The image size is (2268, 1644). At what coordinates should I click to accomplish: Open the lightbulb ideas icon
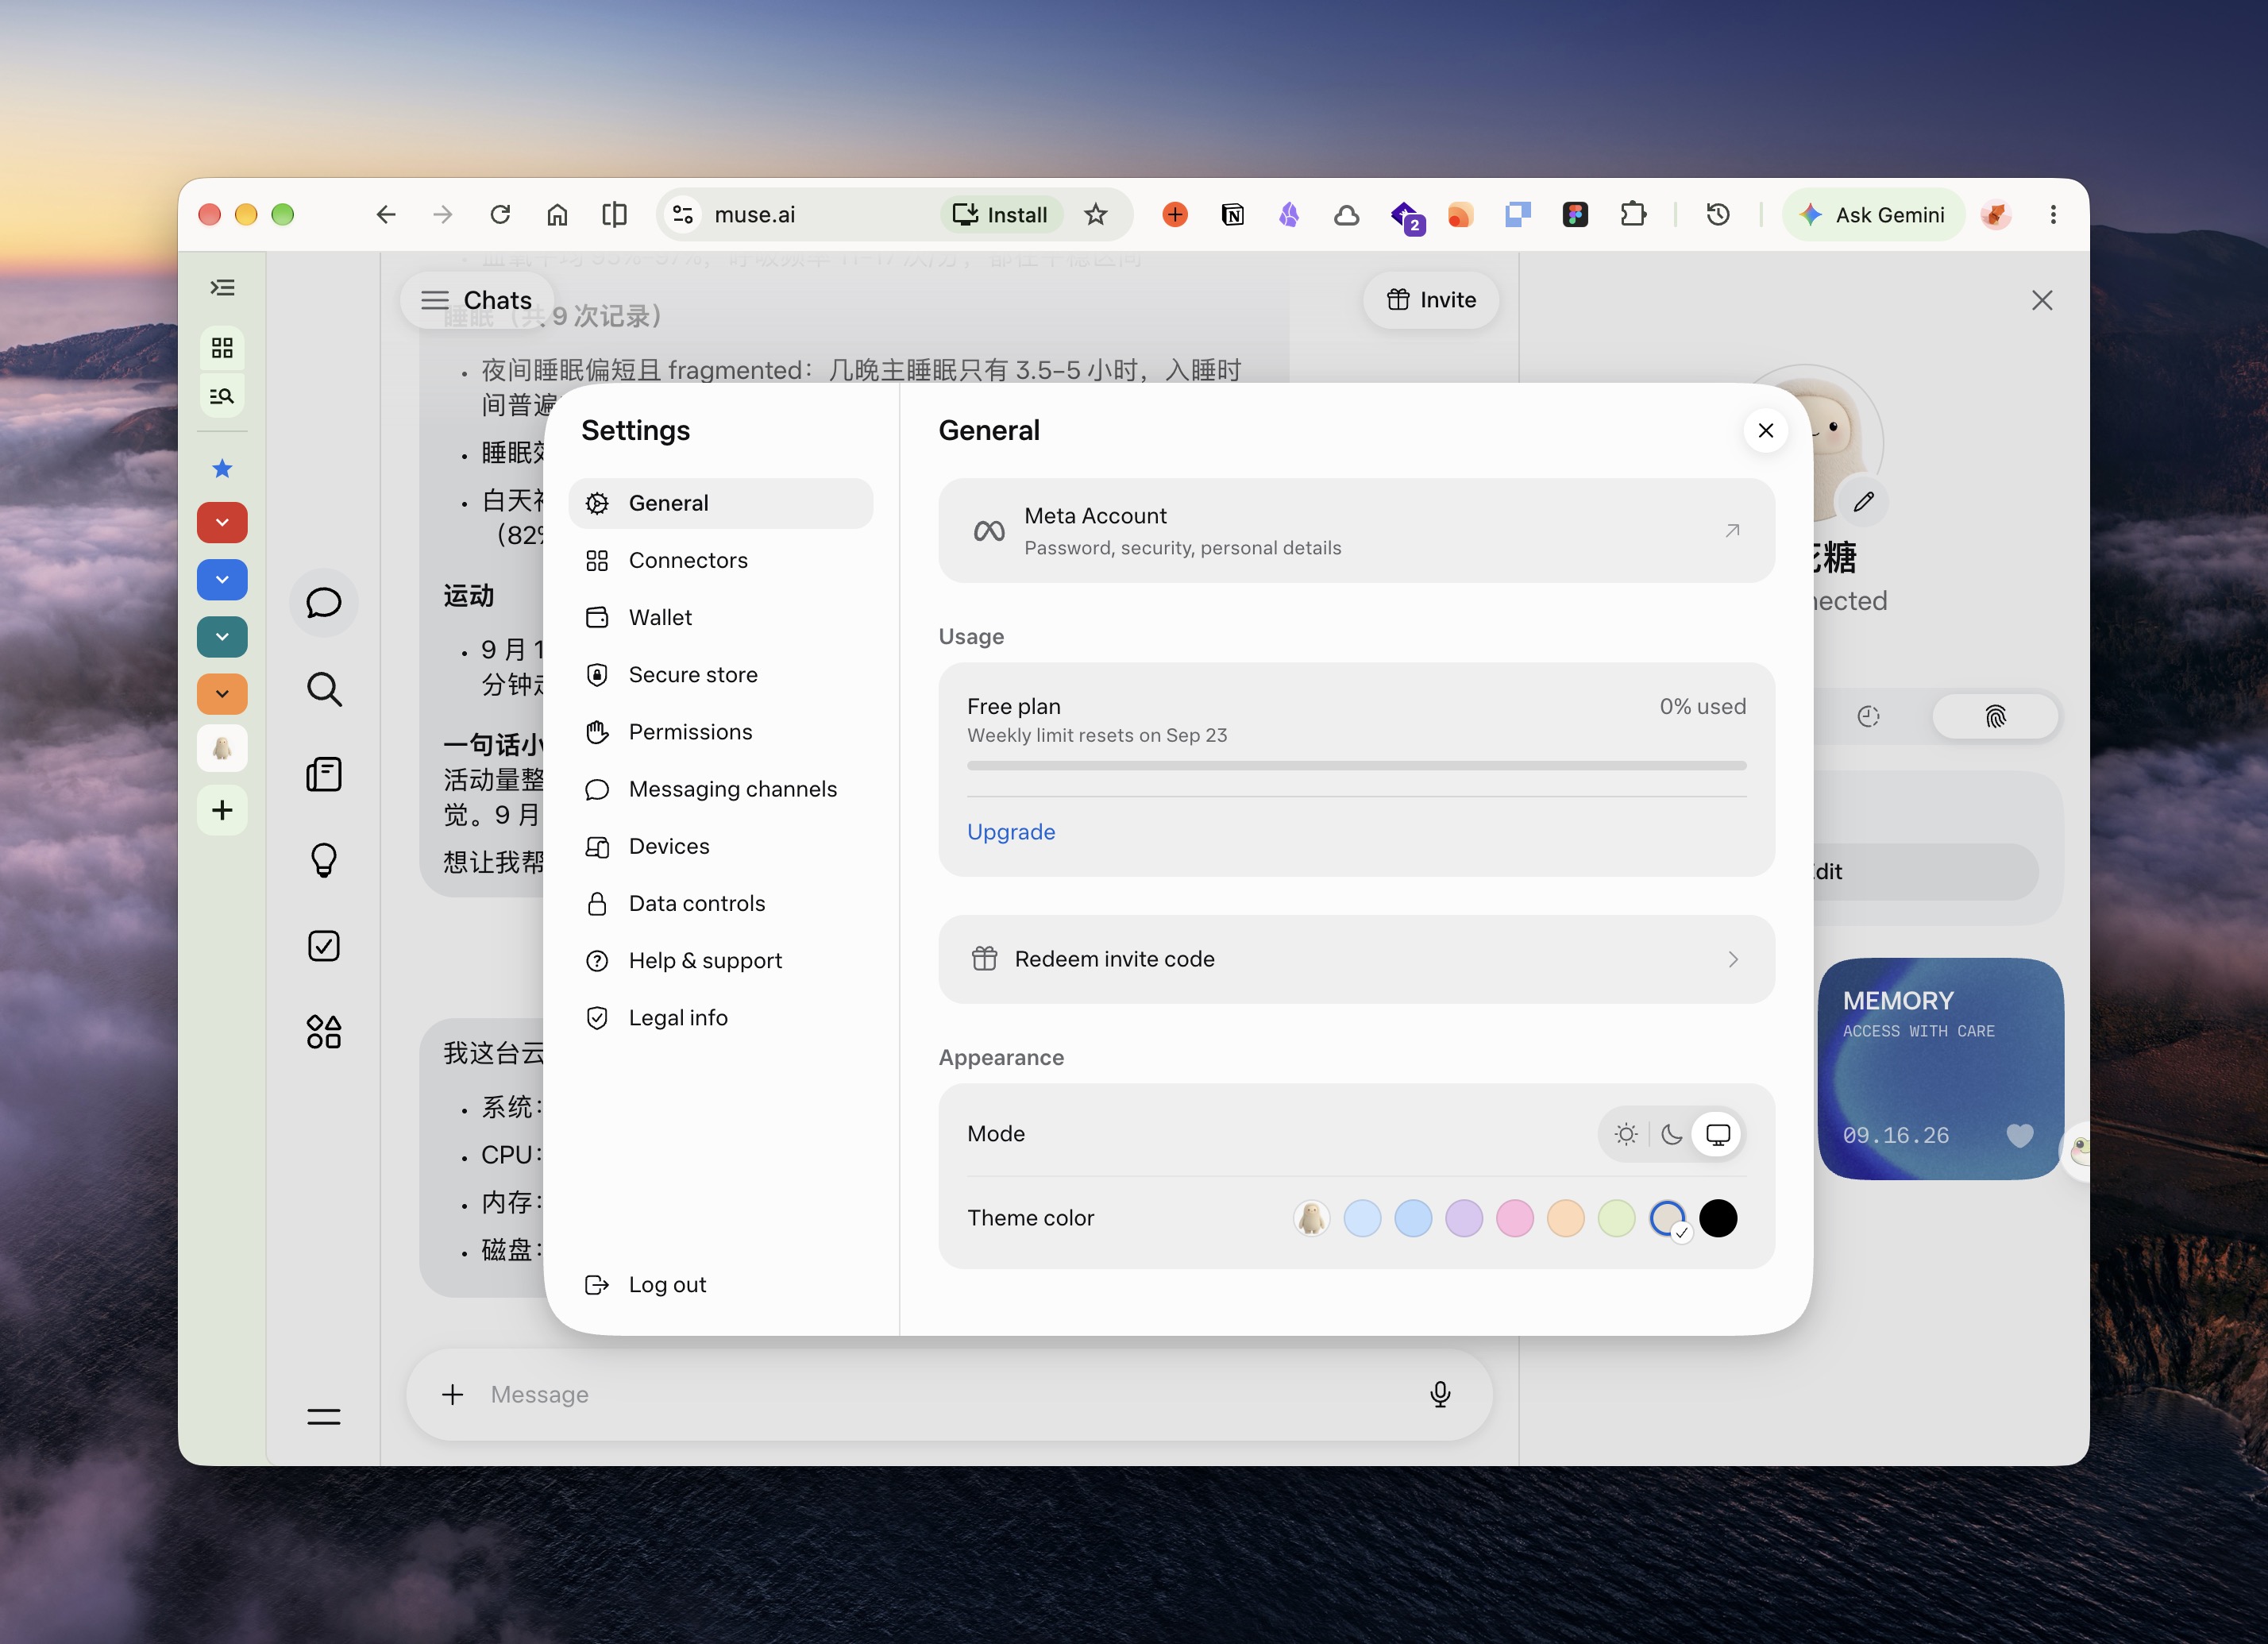click(x=323, y=860)
